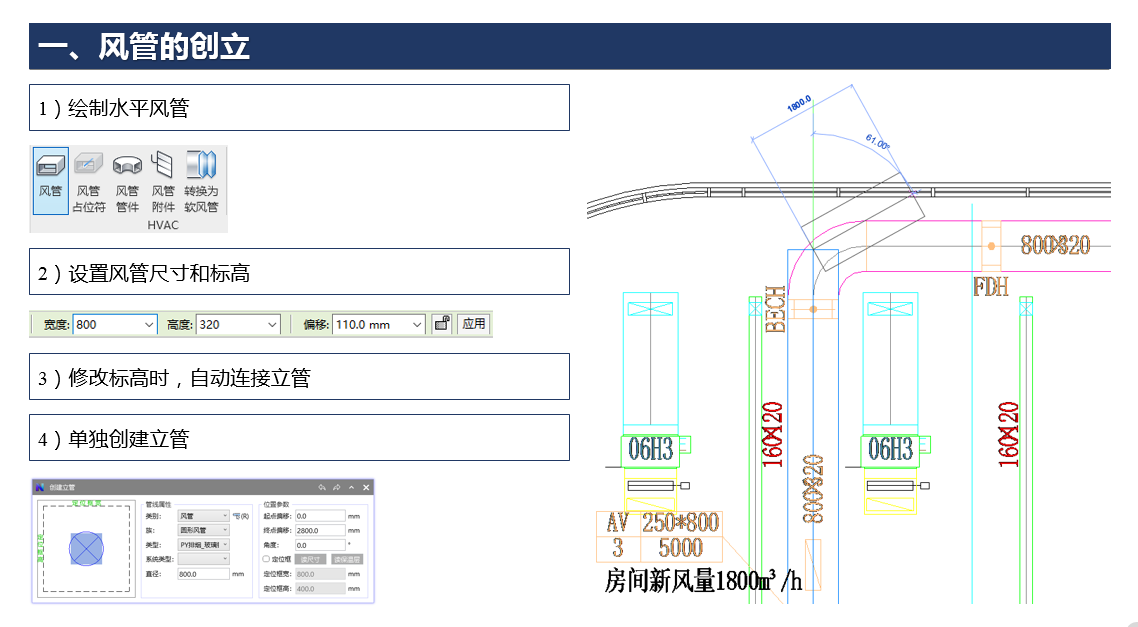The width and height of the screenshot is (1138, 627).
Task: Open the 类别 风管 dropdown
Action: 203,516
